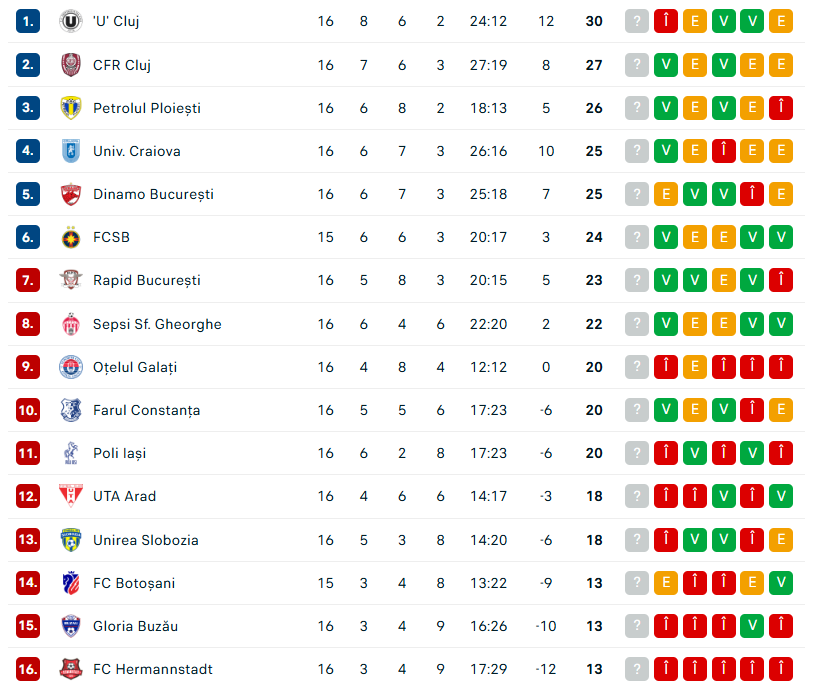Select the UTA Arad team name

[124, 496]
